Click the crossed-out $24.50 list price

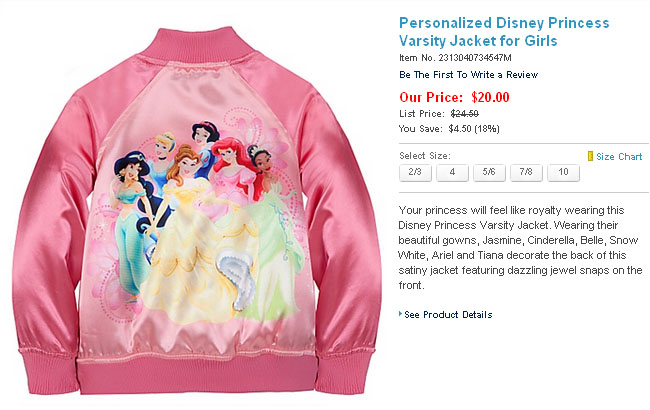(465, 114)
